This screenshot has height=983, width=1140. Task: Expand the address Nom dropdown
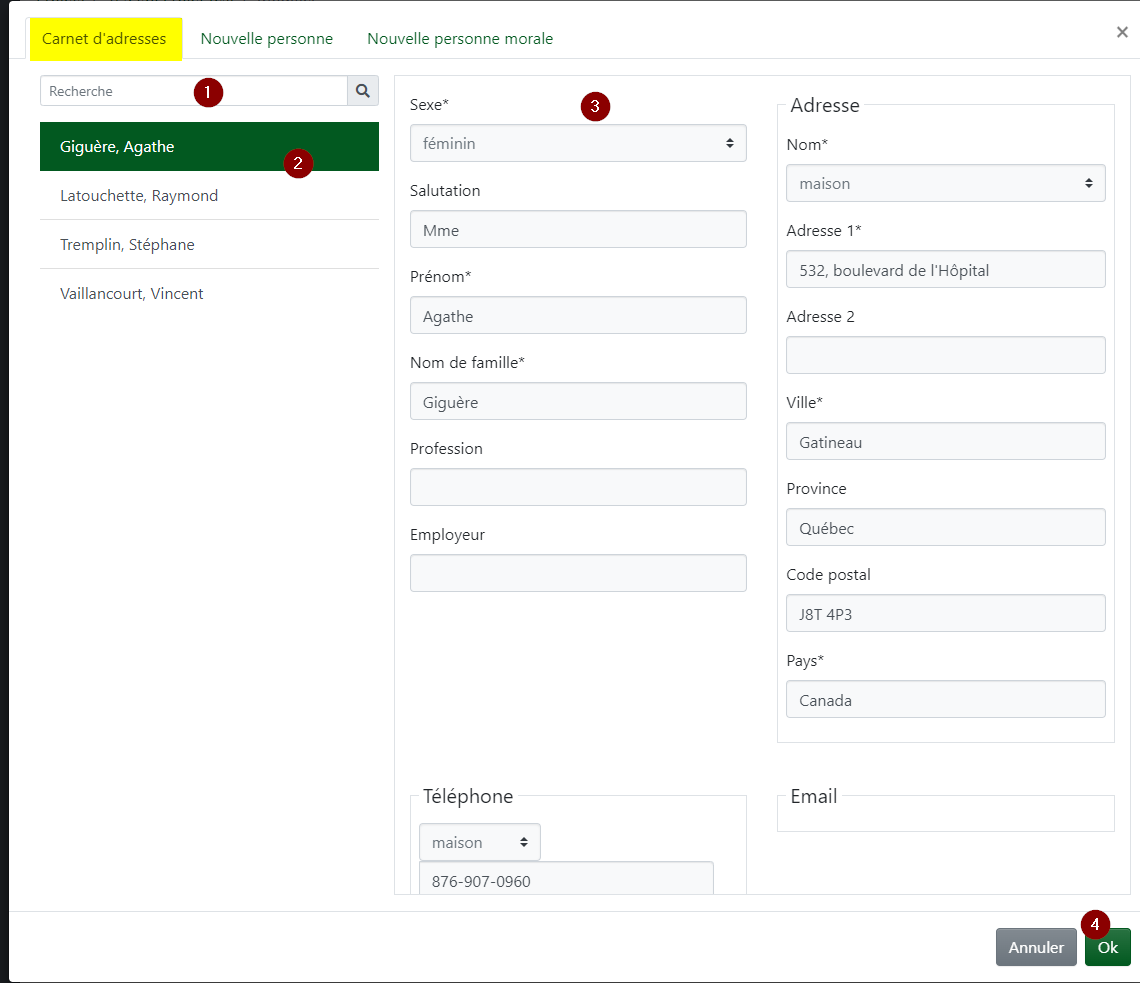pyautogui.click(x=945, y=184)
